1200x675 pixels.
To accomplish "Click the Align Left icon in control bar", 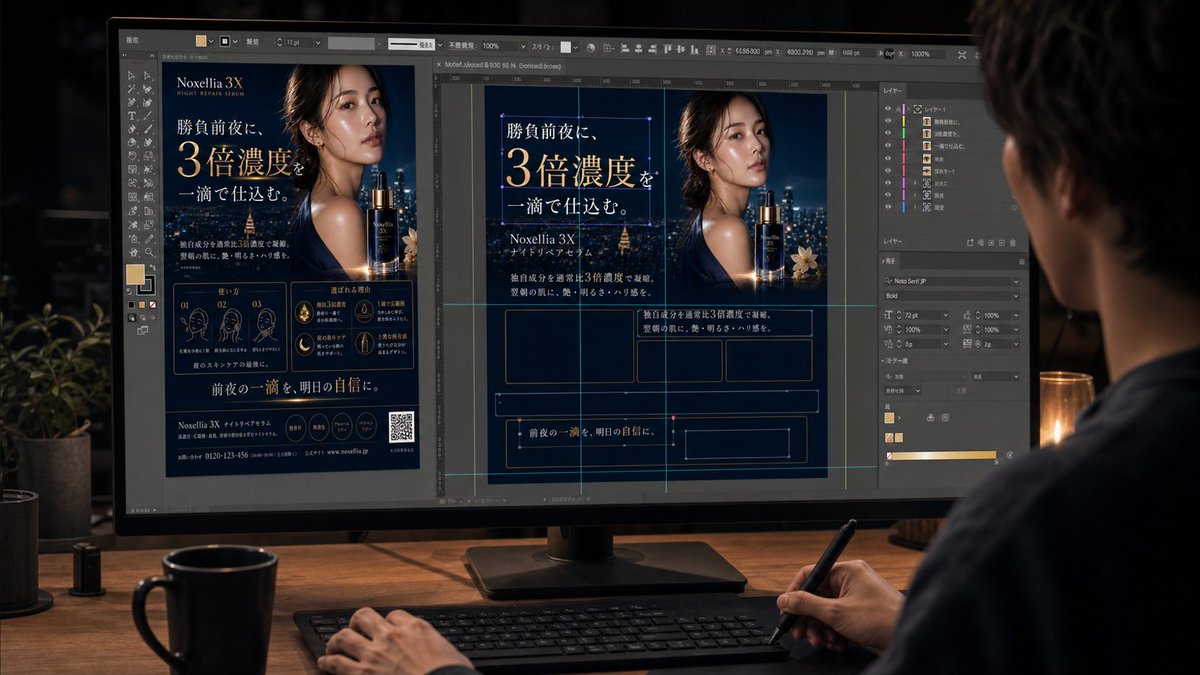I will coord(625,48).
